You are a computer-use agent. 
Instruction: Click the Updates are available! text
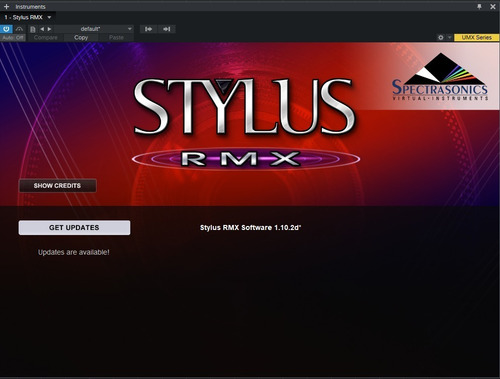pyautogui.click(x=74, y=252)
